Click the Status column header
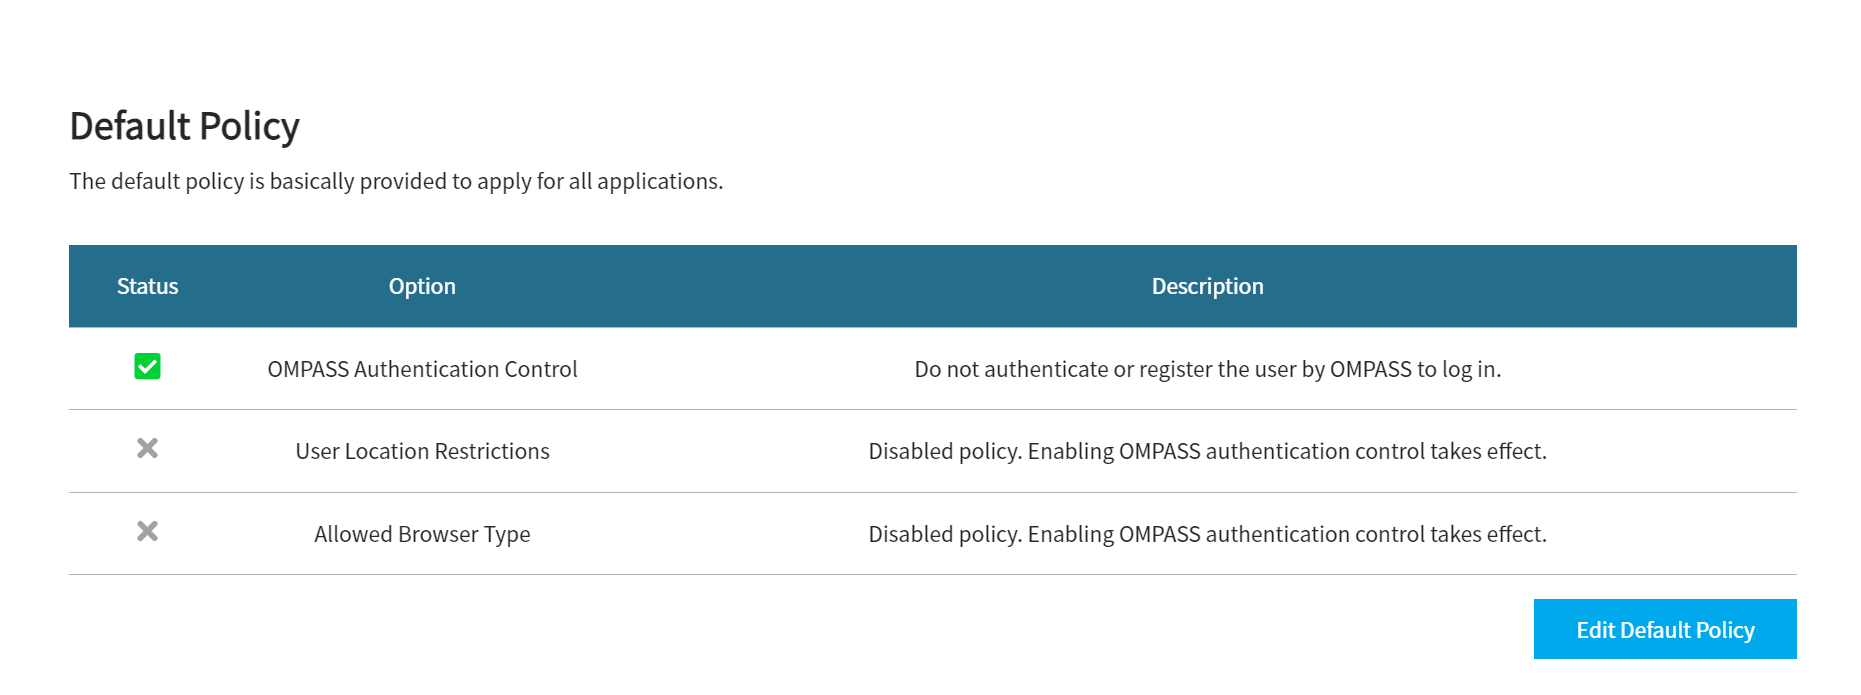 pyautogui.click(x=147, y=286)
